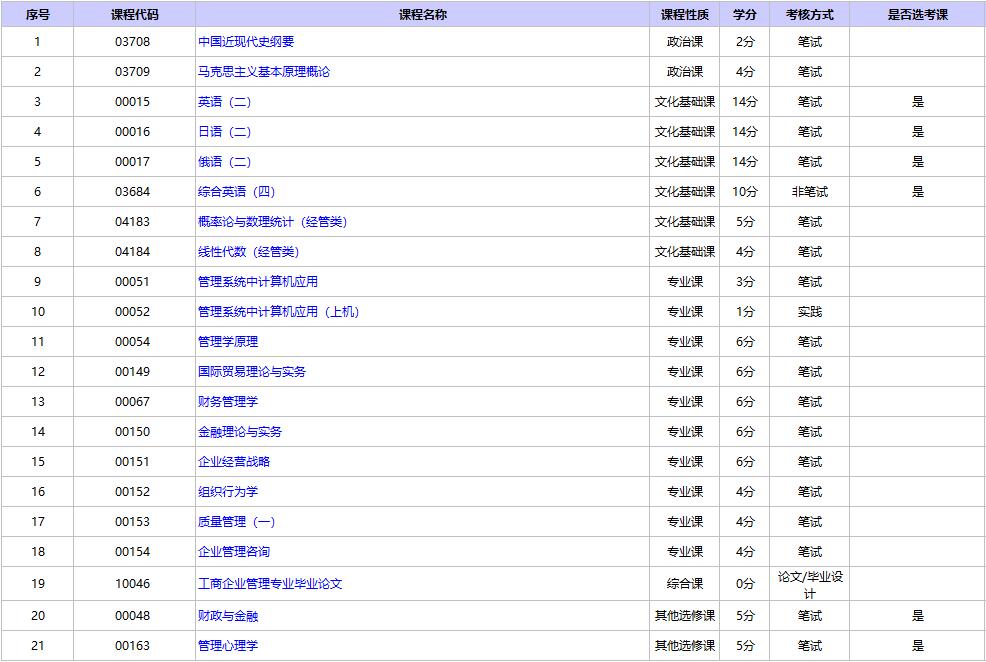The height and width of the screenshot is (662, 986).
Task: Open the 日语（二） course link
Action: [x=224, y=131]
